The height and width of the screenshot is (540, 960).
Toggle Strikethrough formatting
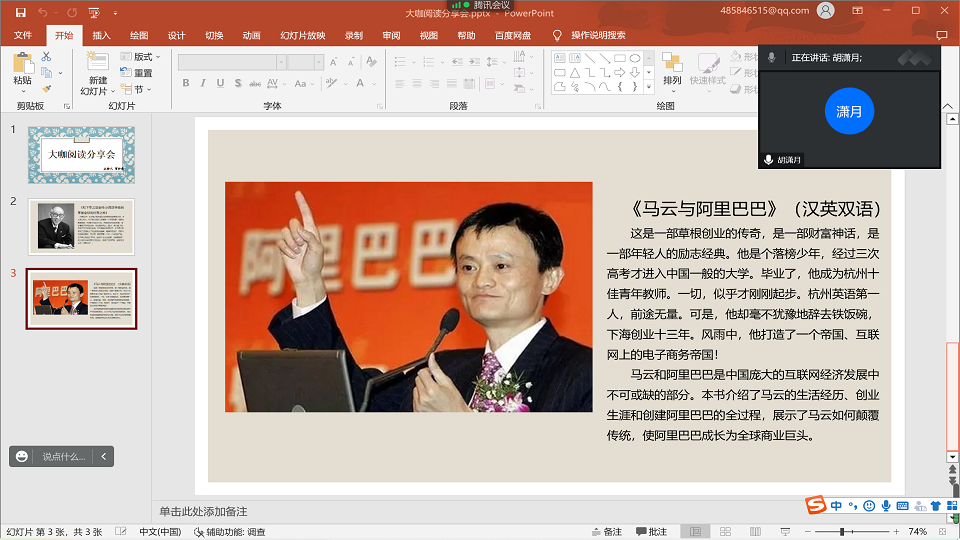click(255, 83)
